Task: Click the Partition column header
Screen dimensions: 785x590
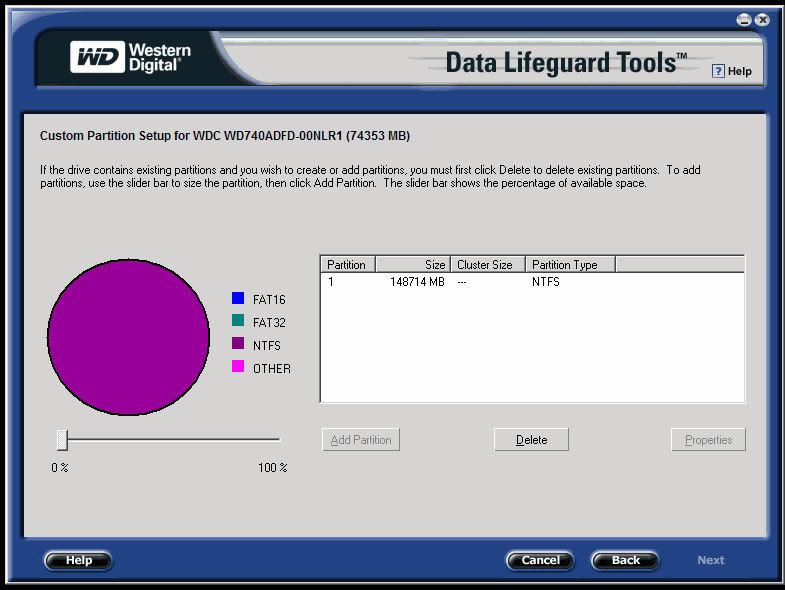Action: coord(348,264)
